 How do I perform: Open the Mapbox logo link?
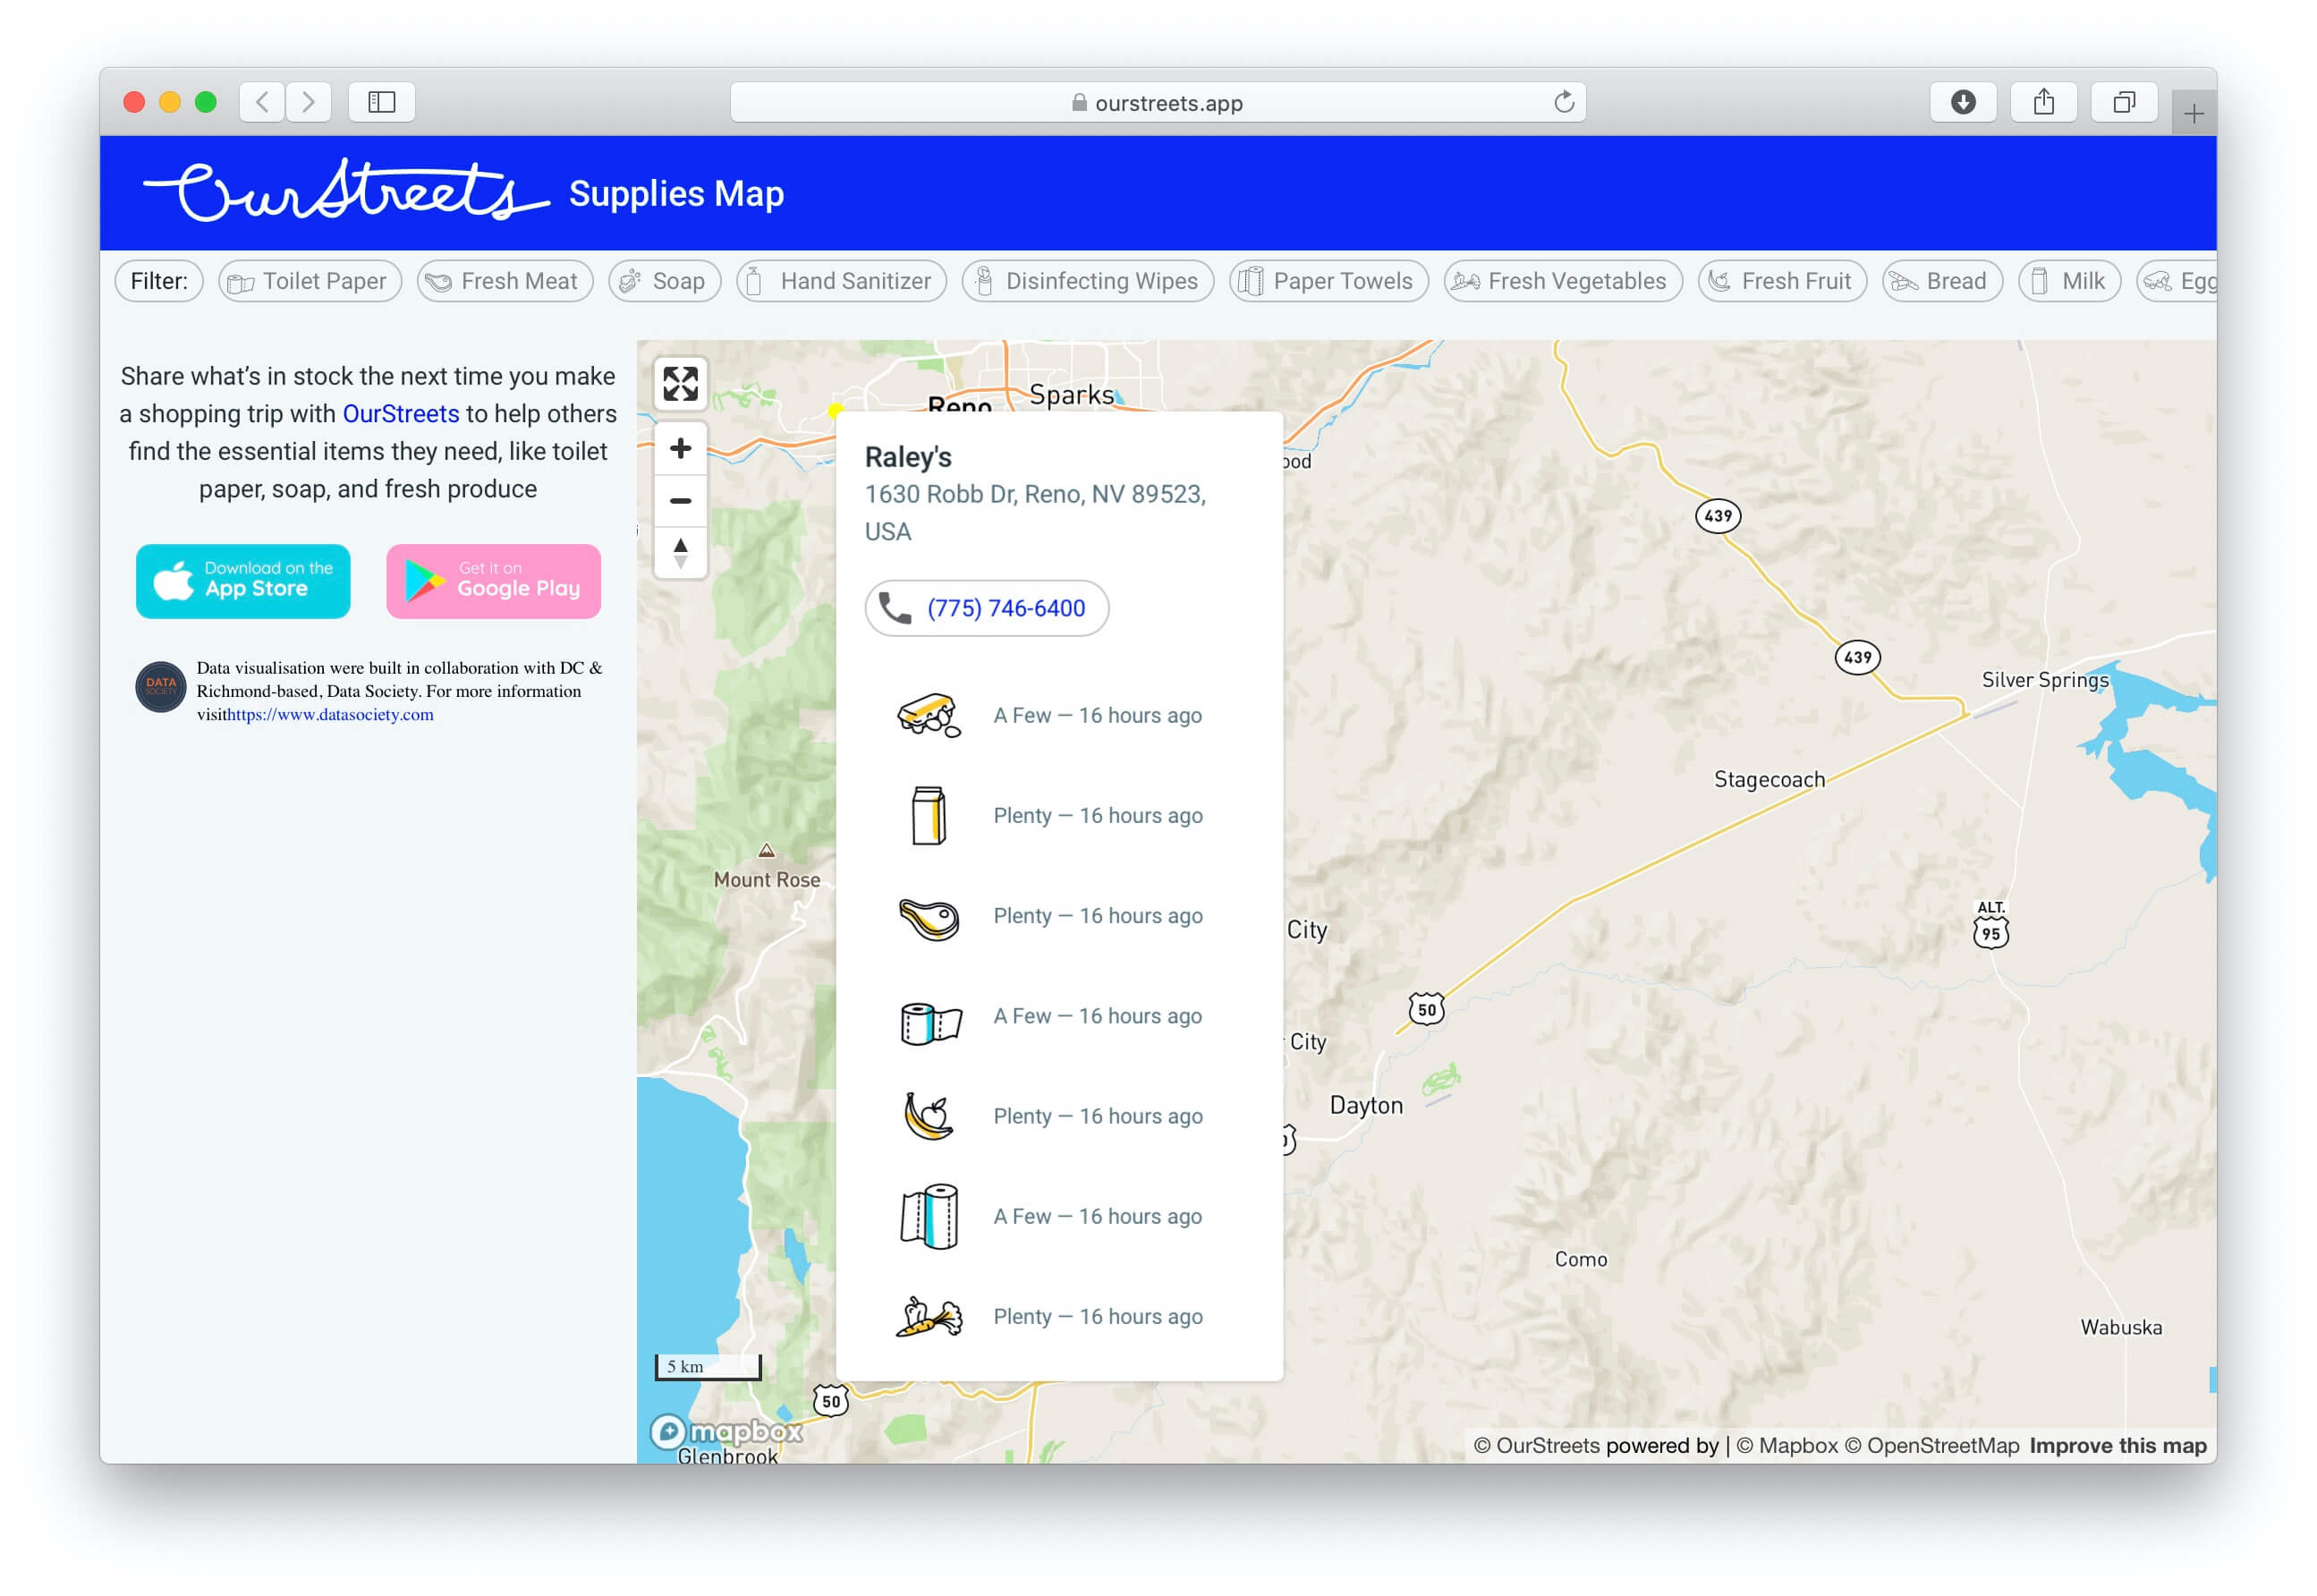click(726, 1431)
